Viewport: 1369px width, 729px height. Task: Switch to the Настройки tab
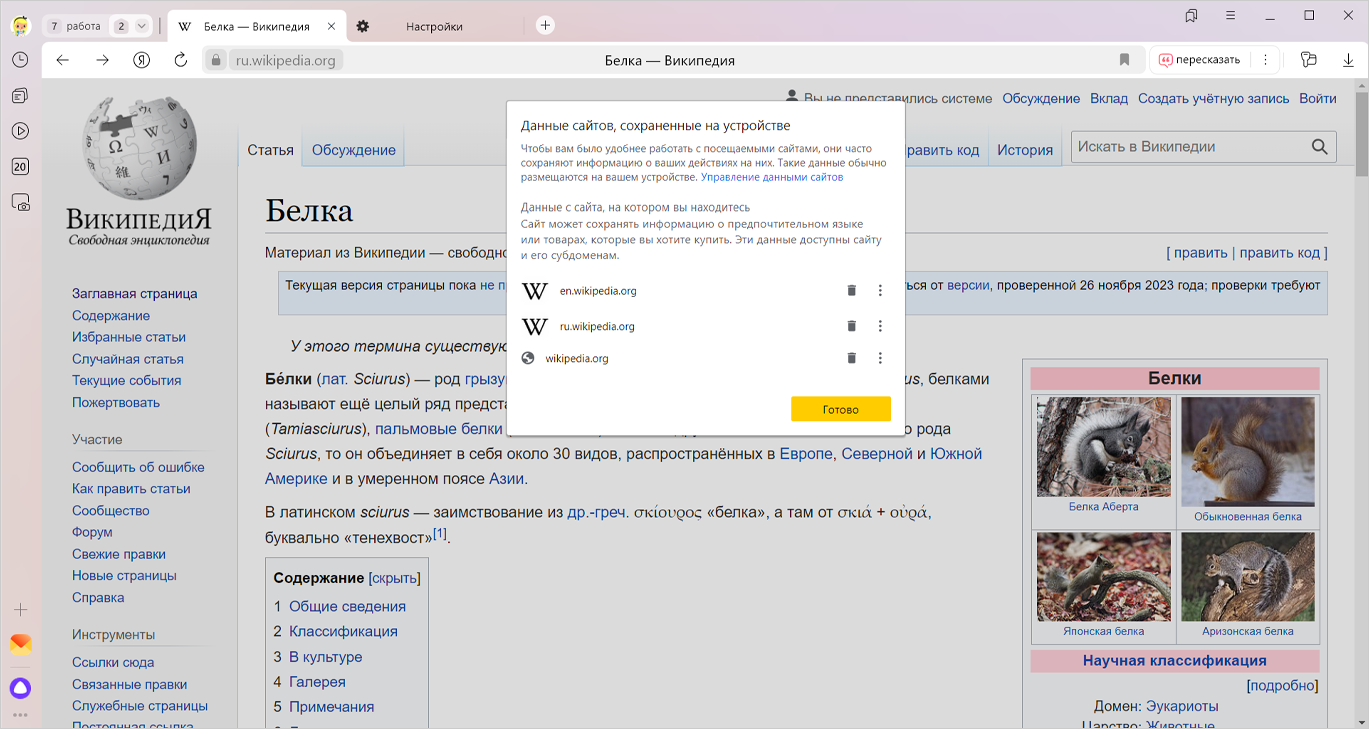[x=434, y=27]
